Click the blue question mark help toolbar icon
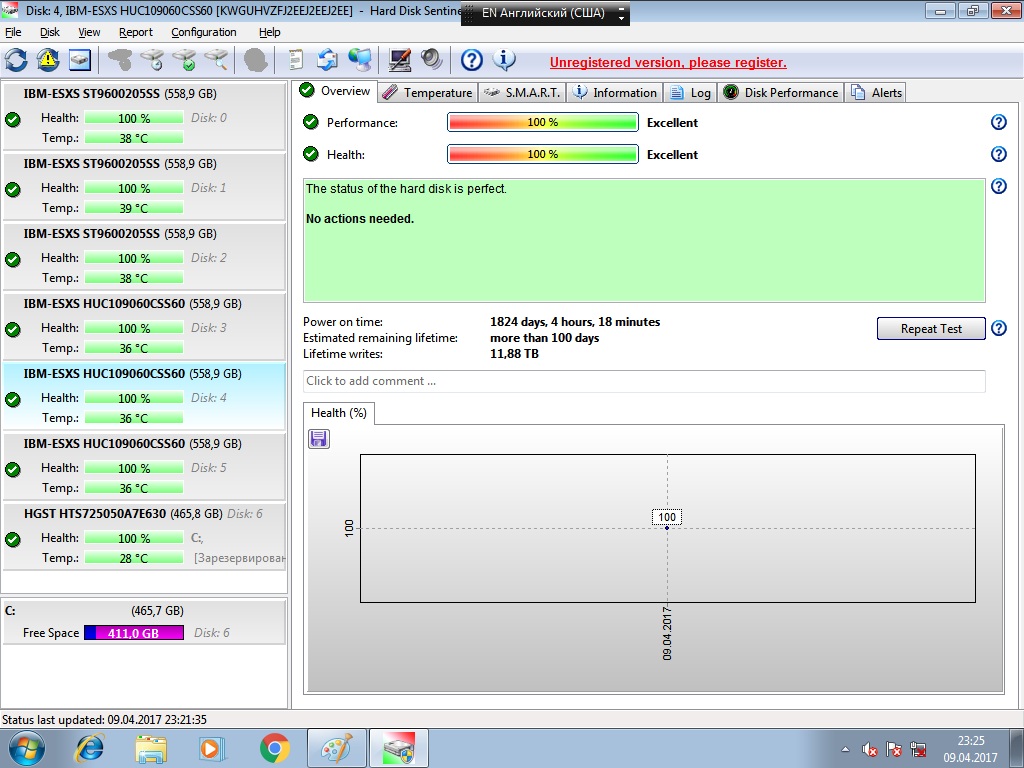 (x=472, y=60)
